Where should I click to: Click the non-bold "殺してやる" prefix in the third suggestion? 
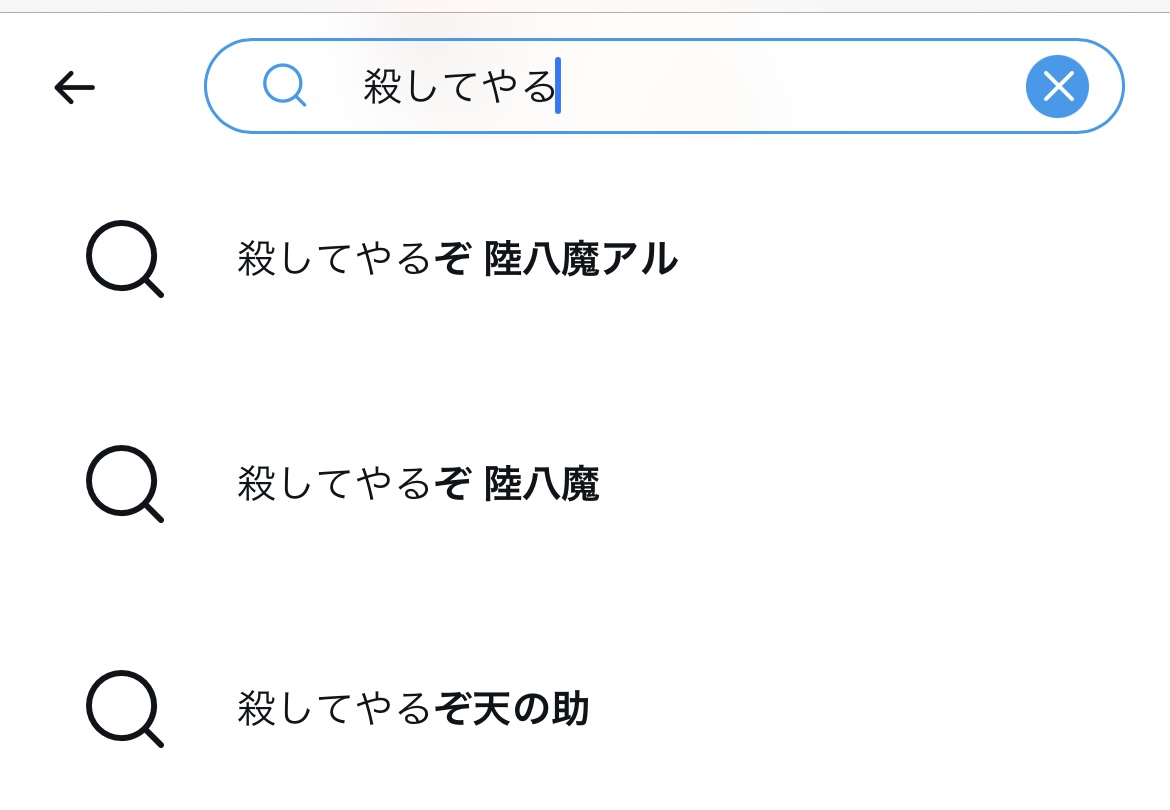pos(334,710)
